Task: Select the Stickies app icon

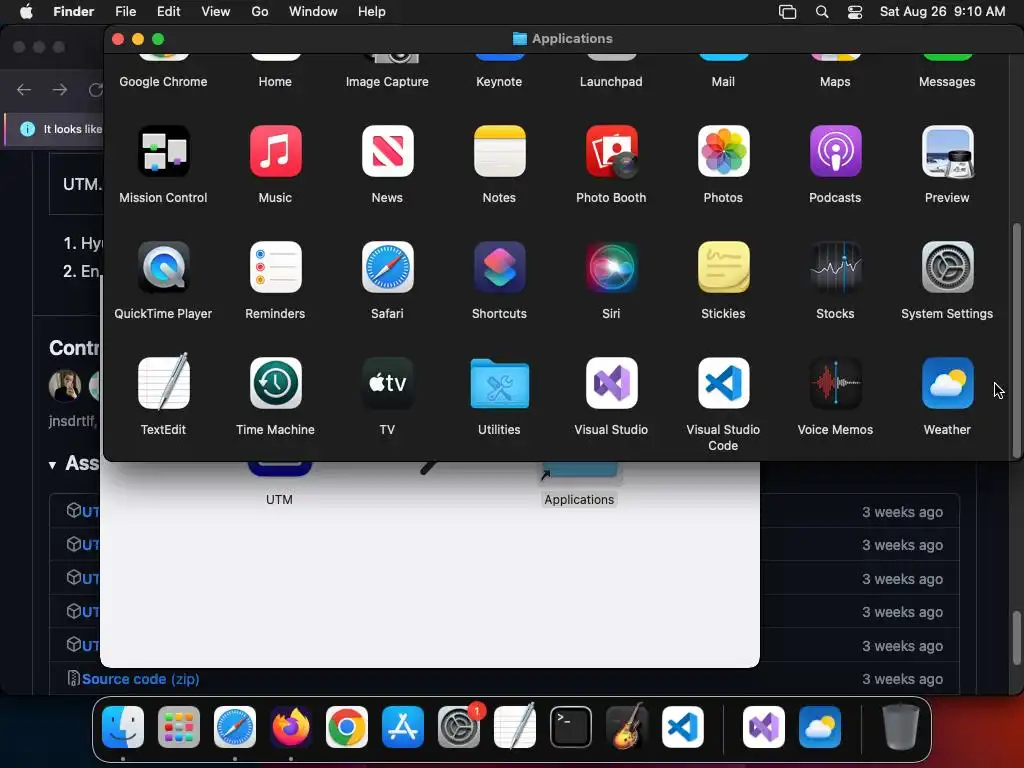Action: [724, 267]
